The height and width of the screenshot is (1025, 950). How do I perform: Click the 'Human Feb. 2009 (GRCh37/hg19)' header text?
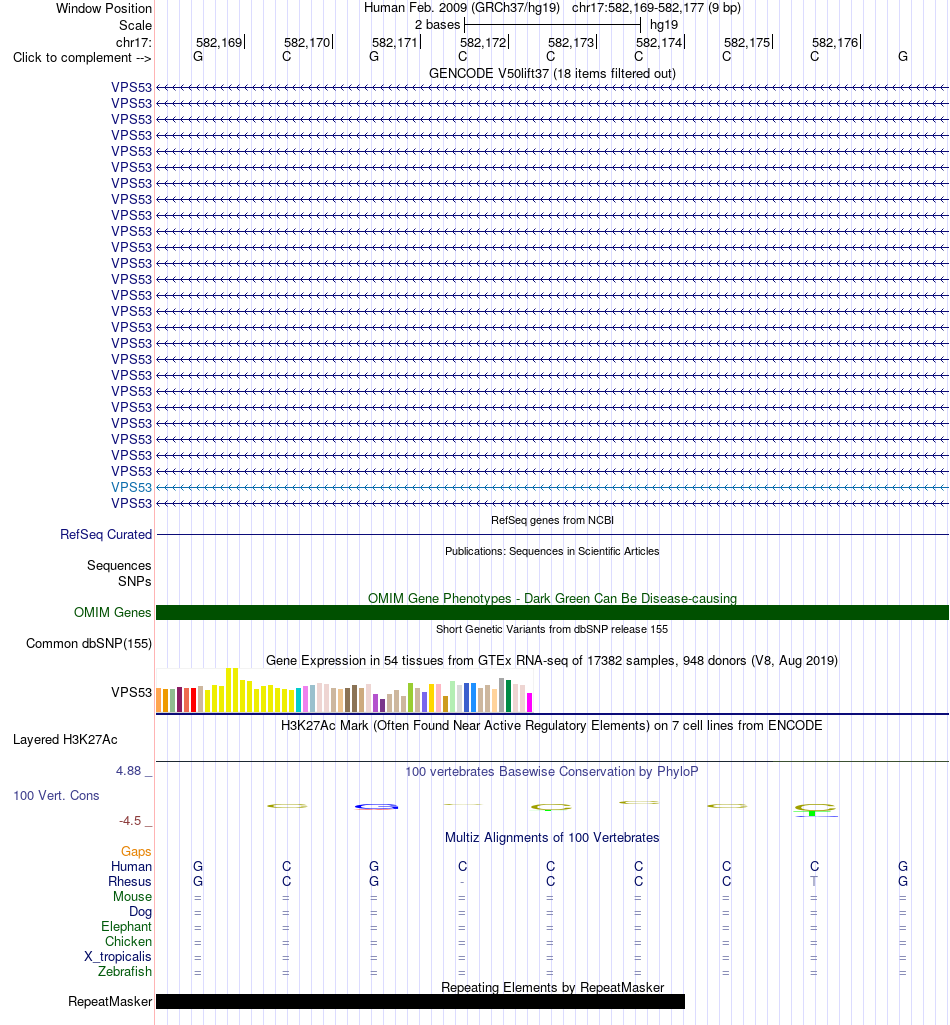coord(462,8)
